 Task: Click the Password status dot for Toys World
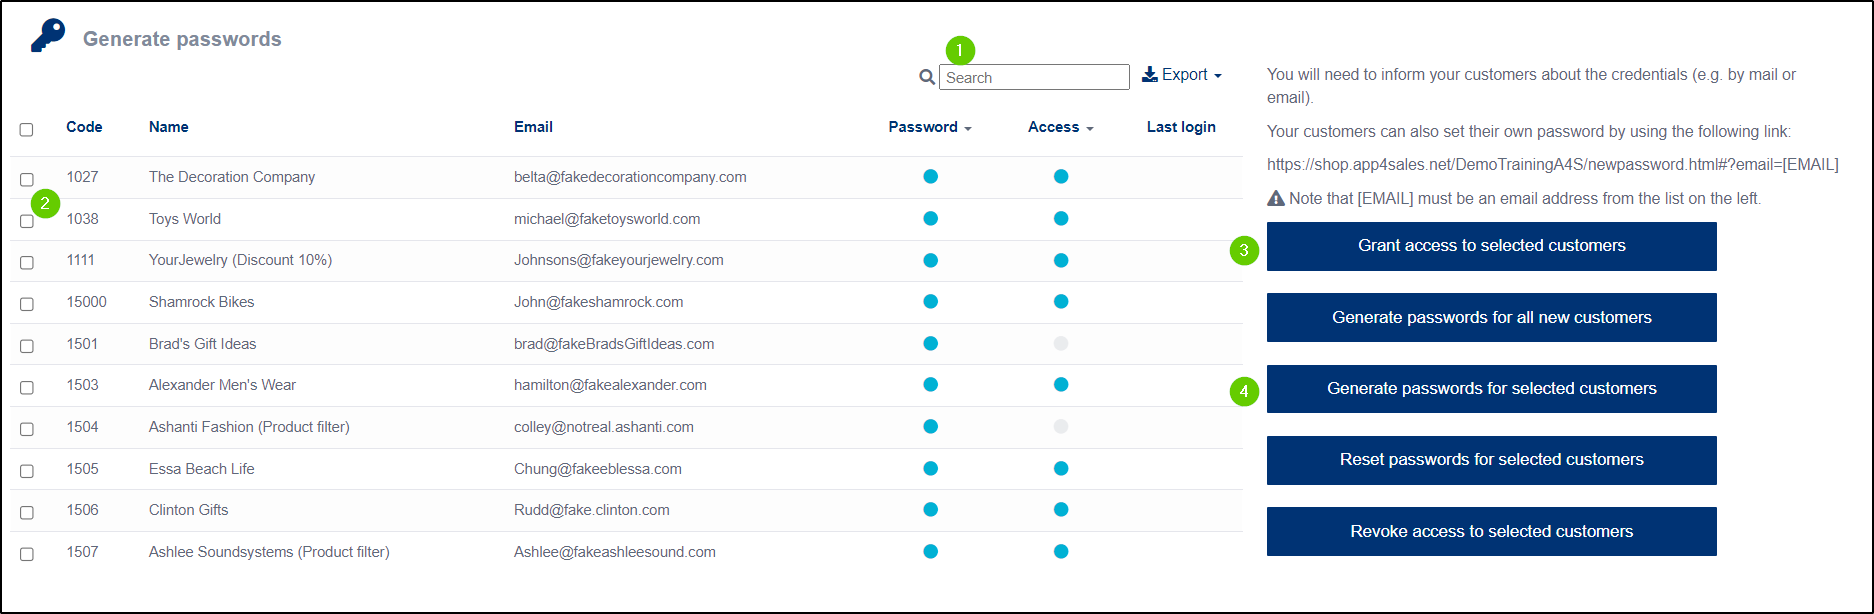[x=931, y=218]
